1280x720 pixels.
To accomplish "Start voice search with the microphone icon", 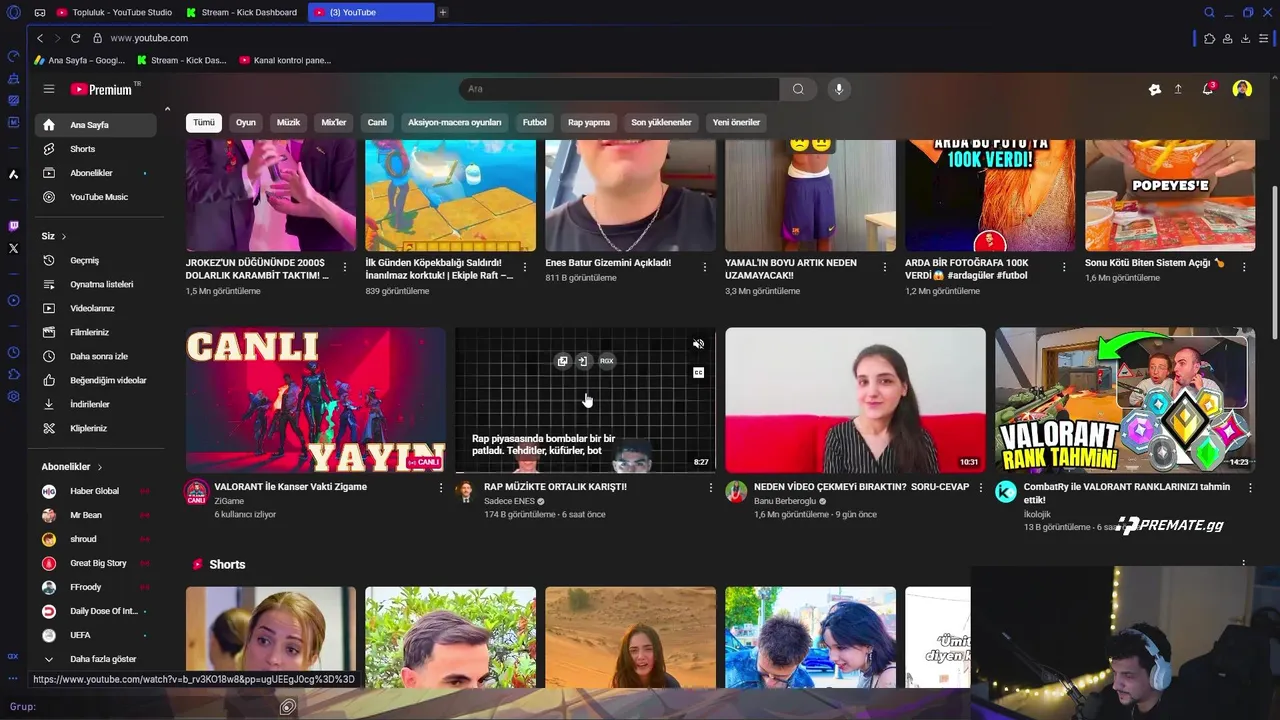I will pyautogui.click(x=839, y=89).
